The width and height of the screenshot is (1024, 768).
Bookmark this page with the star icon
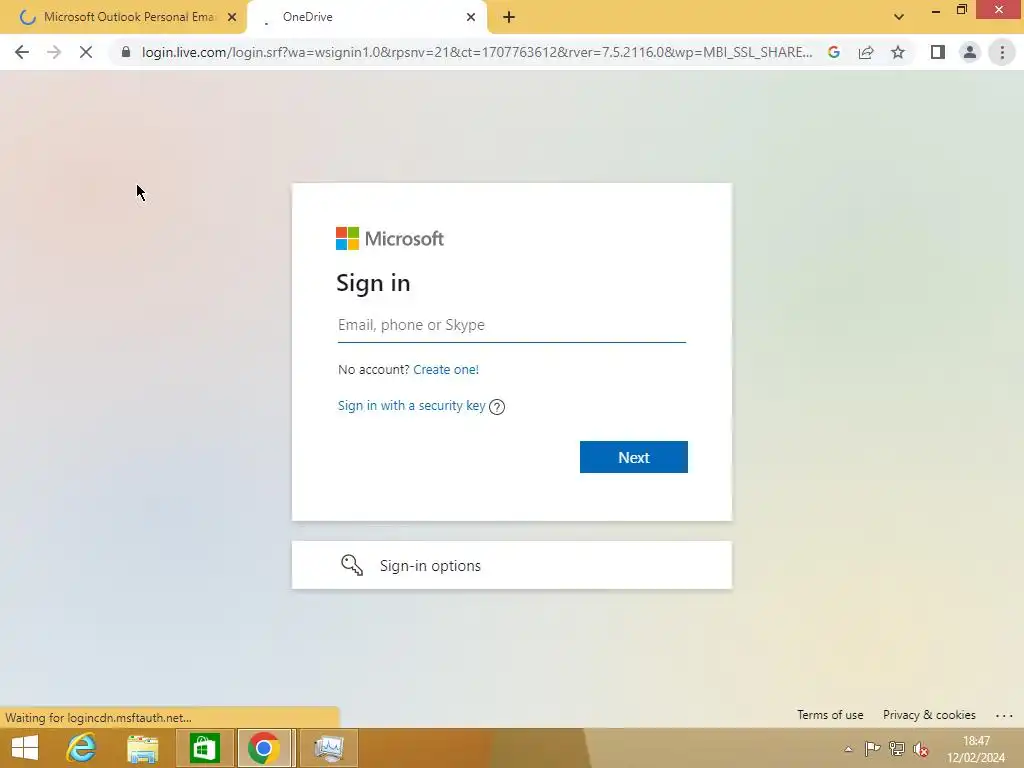898,52
